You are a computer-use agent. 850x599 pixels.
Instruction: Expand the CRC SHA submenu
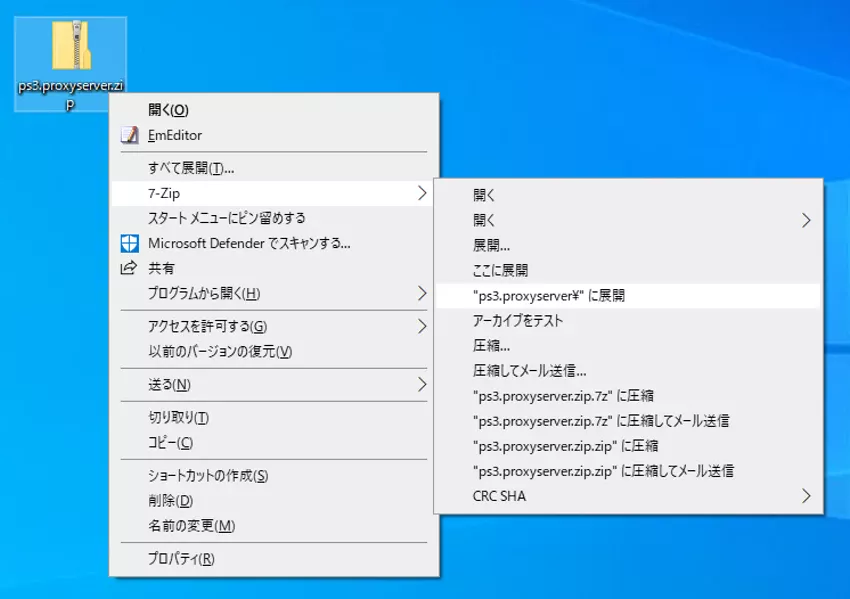click(806, 496)
